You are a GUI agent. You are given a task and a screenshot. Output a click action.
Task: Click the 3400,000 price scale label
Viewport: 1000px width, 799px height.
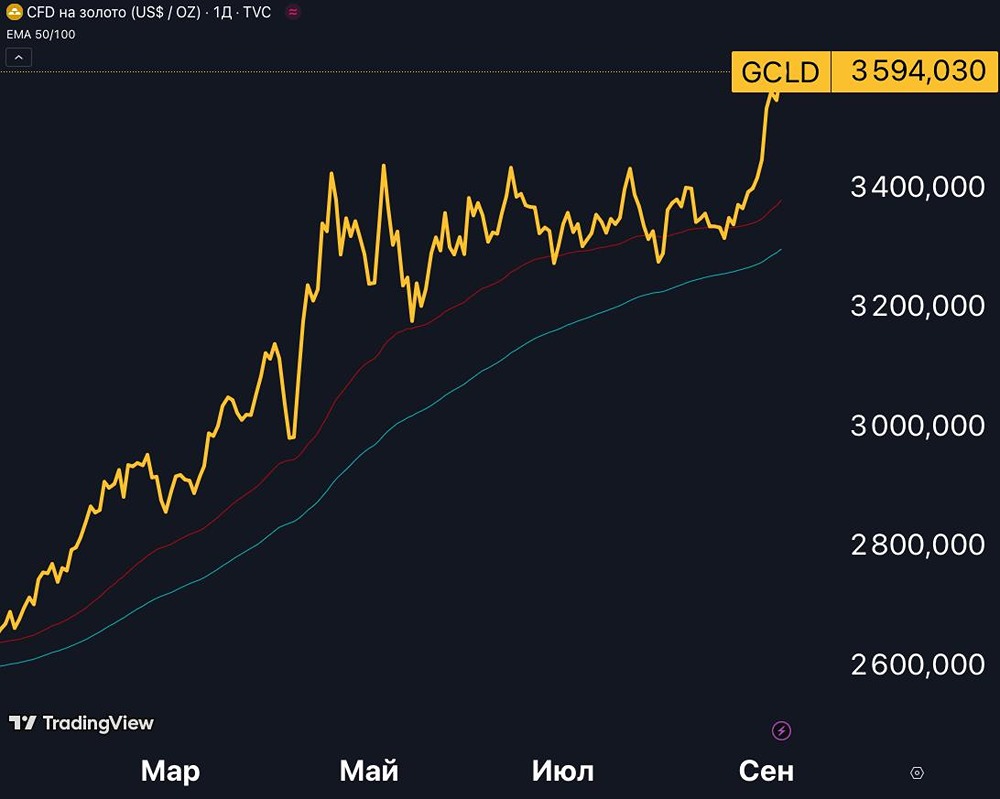tap(917, 186)
